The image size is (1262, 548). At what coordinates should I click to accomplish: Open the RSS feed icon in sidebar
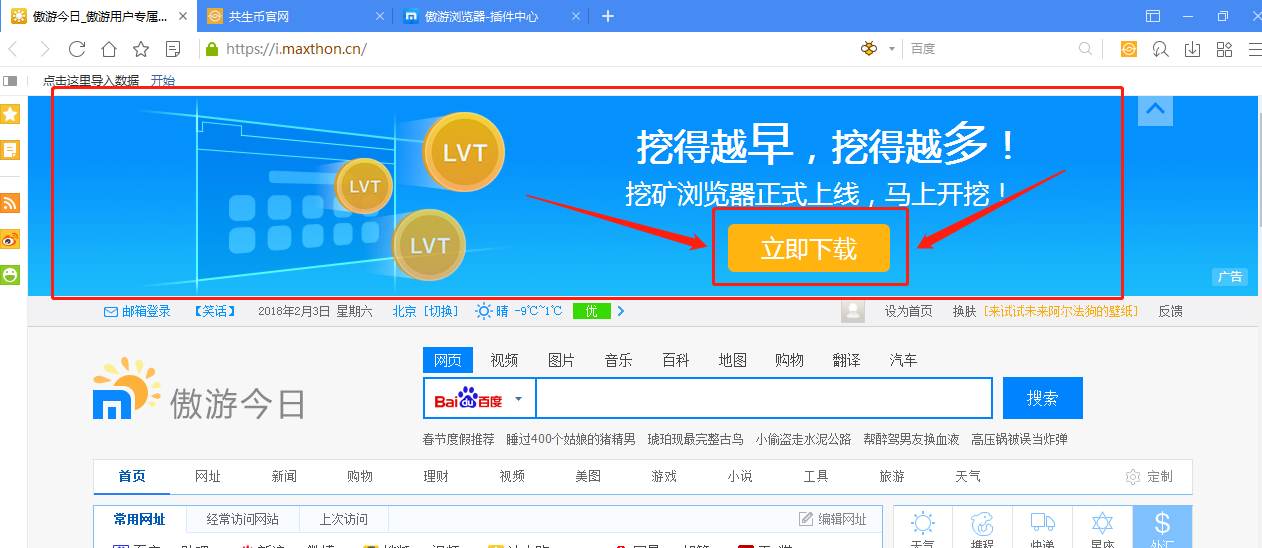11,203
